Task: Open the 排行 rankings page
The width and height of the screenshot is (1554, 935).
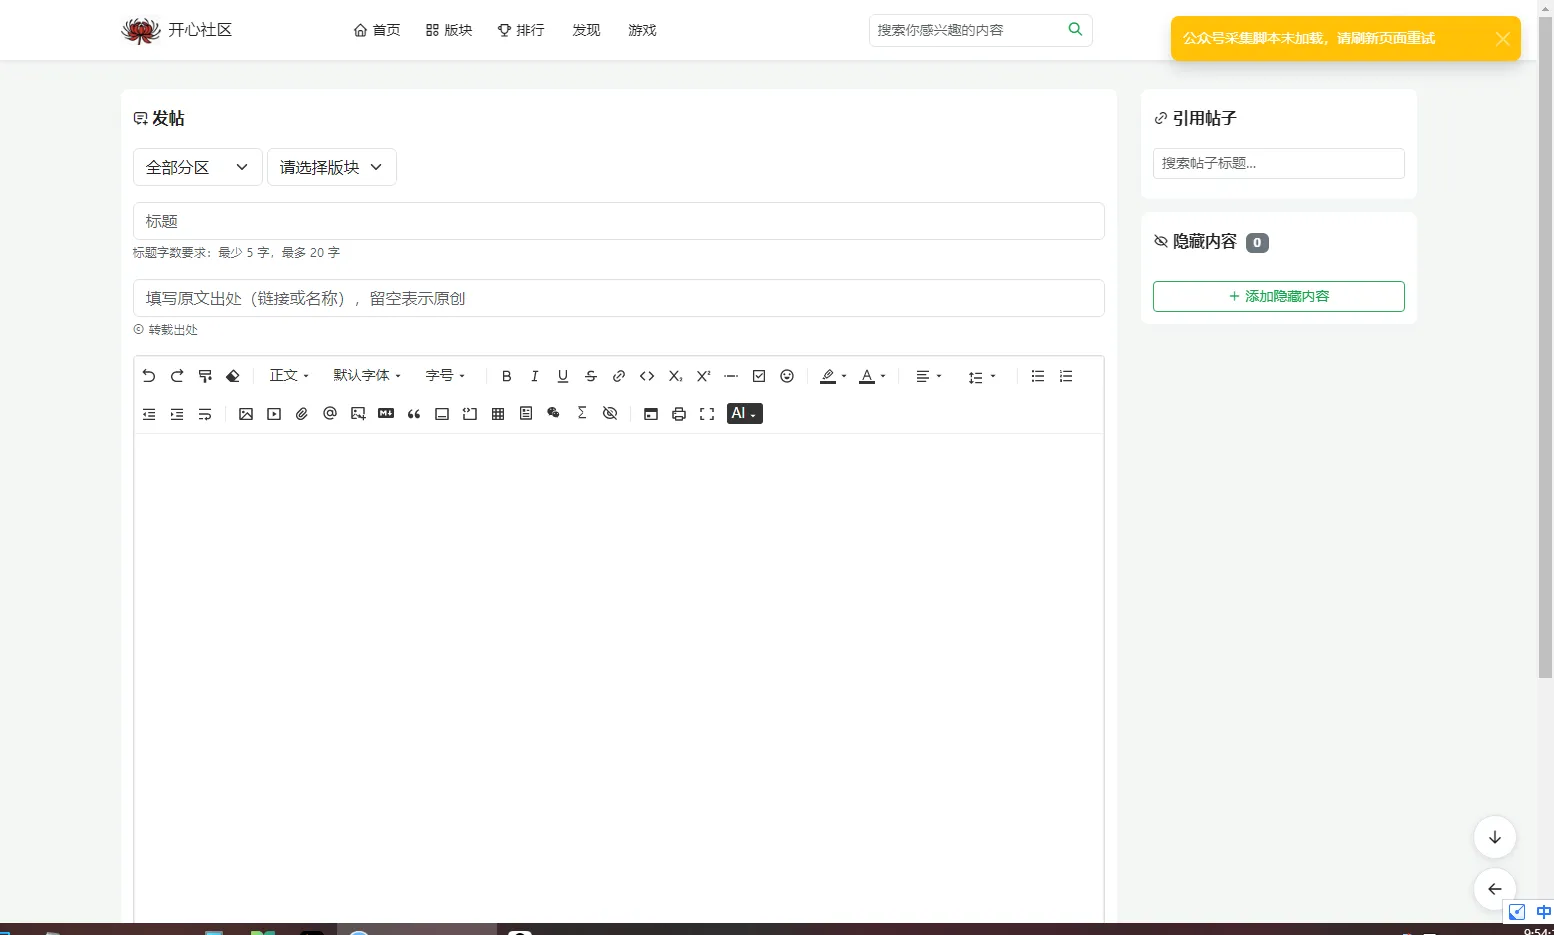Action: pyautogui.click(x=521, y=30)
